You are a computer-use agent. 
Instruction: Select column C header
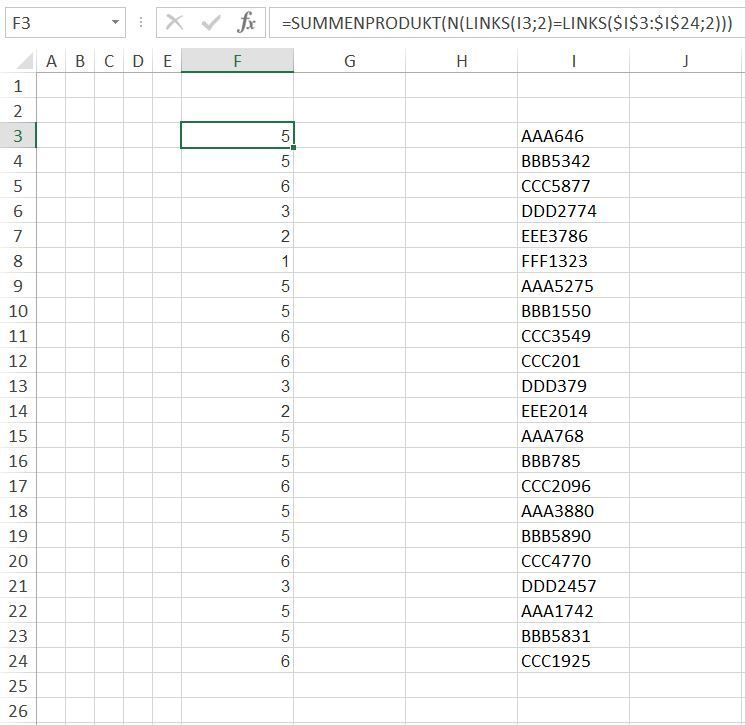[x=109, y=61]
